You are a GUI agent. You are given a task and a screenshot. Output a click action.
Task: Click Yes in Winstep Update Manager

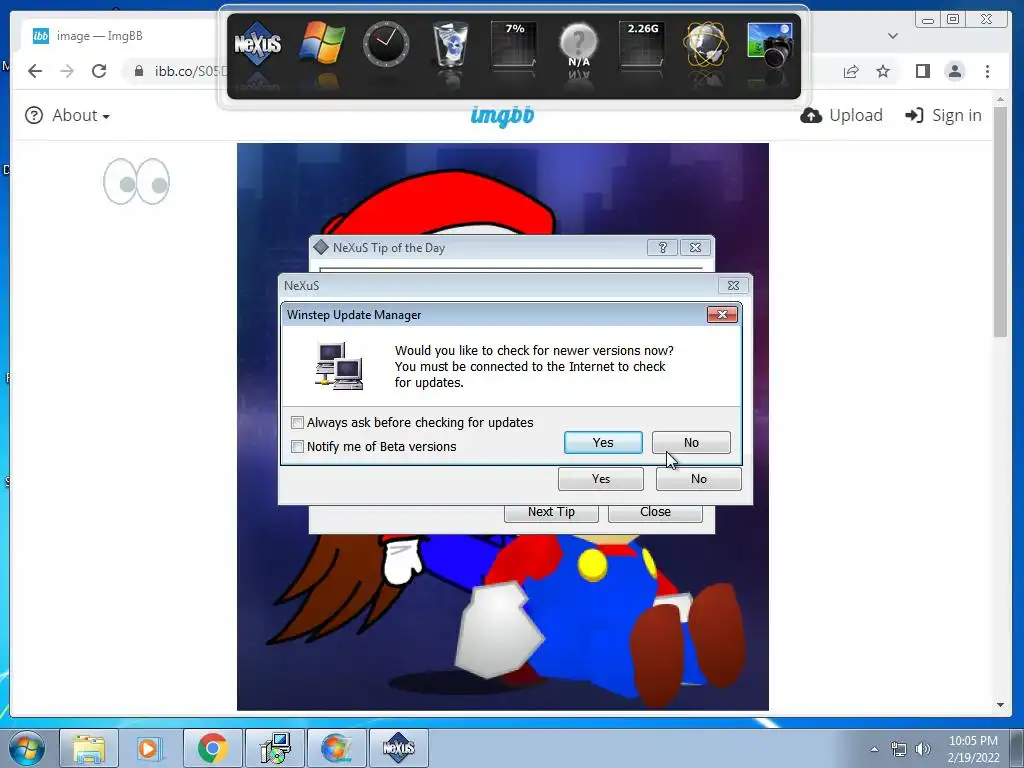coord(603,443)
